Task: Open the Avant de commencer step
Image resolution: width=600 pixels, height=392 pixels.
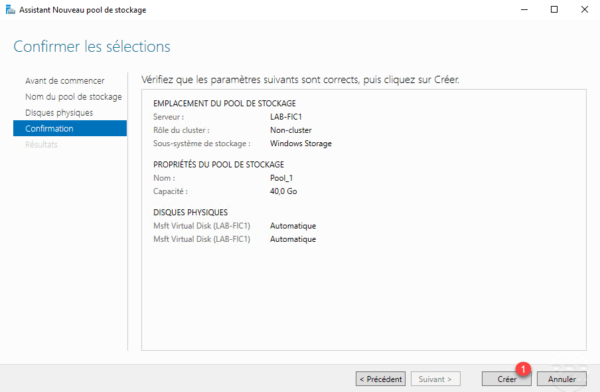Action: click(x=65, y=81)
